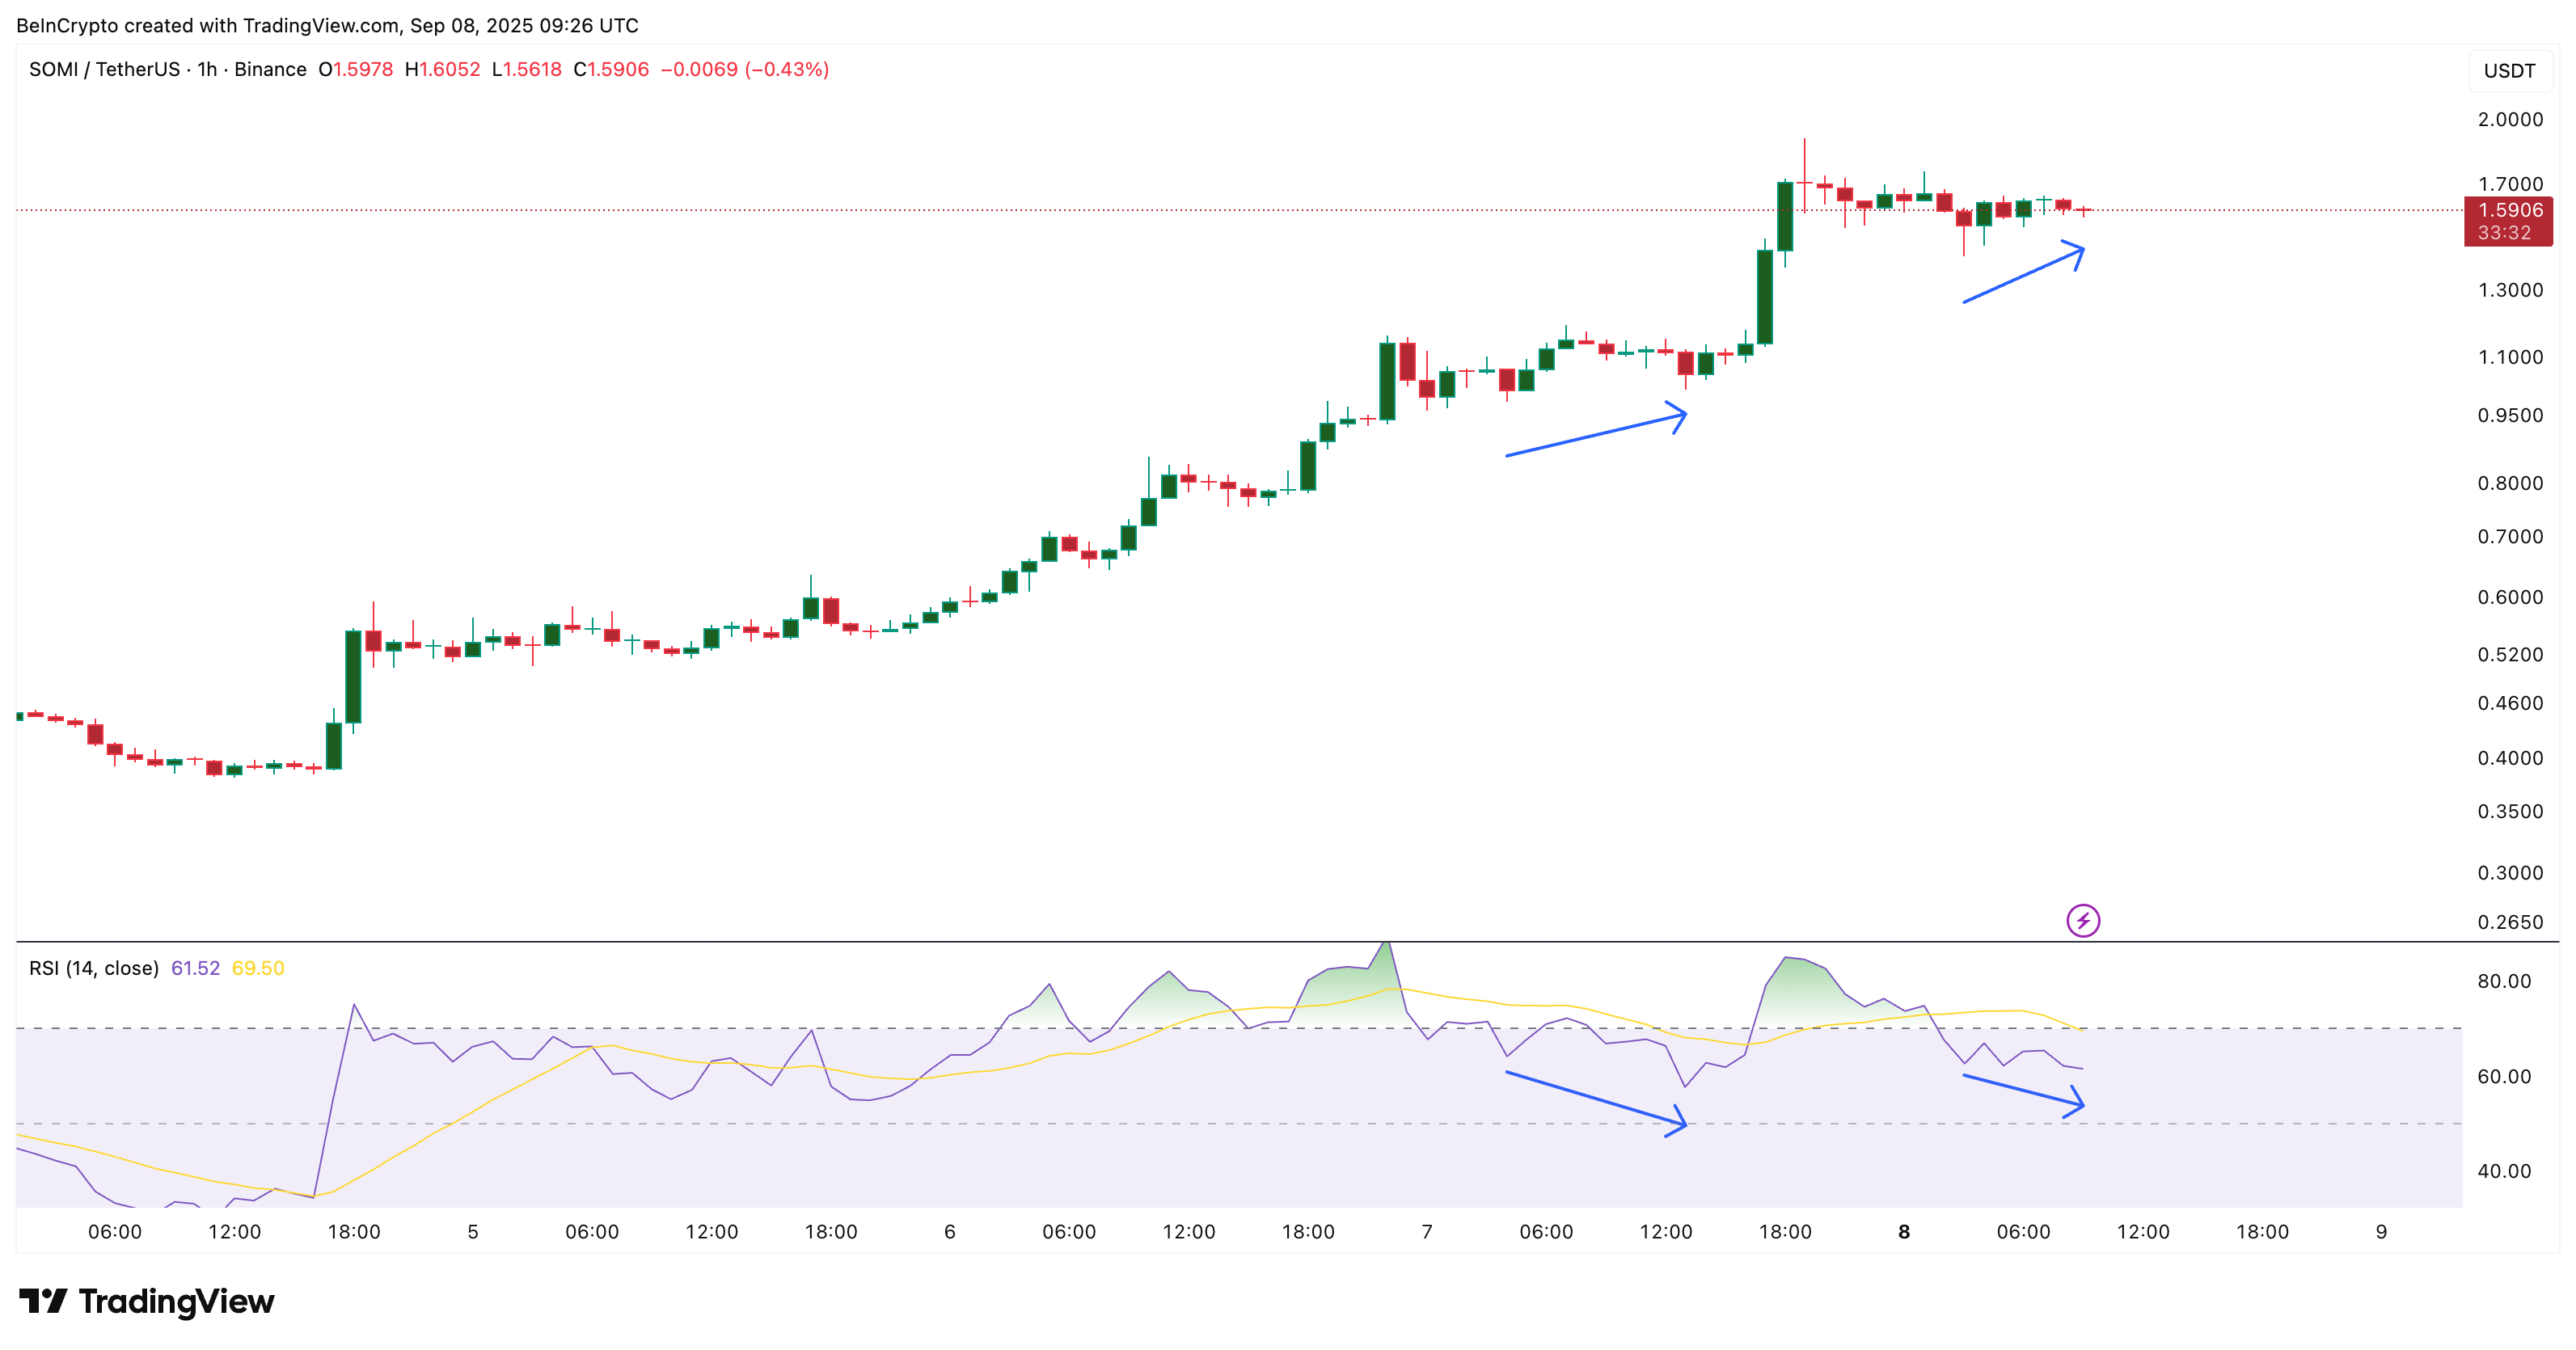2576x1350 pixels.
Task: Select the date 8 on the time axis
Action: (x=1904, y=1232)
